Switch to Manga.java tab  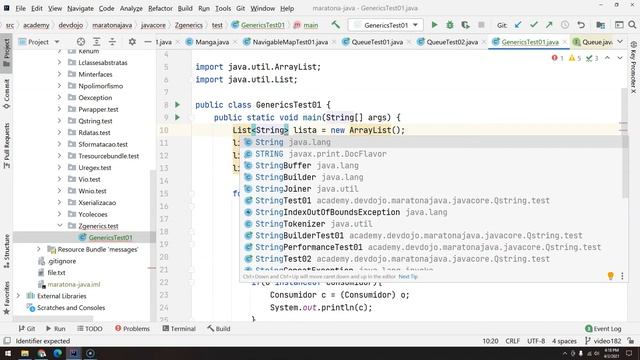[x=212, y=42]
